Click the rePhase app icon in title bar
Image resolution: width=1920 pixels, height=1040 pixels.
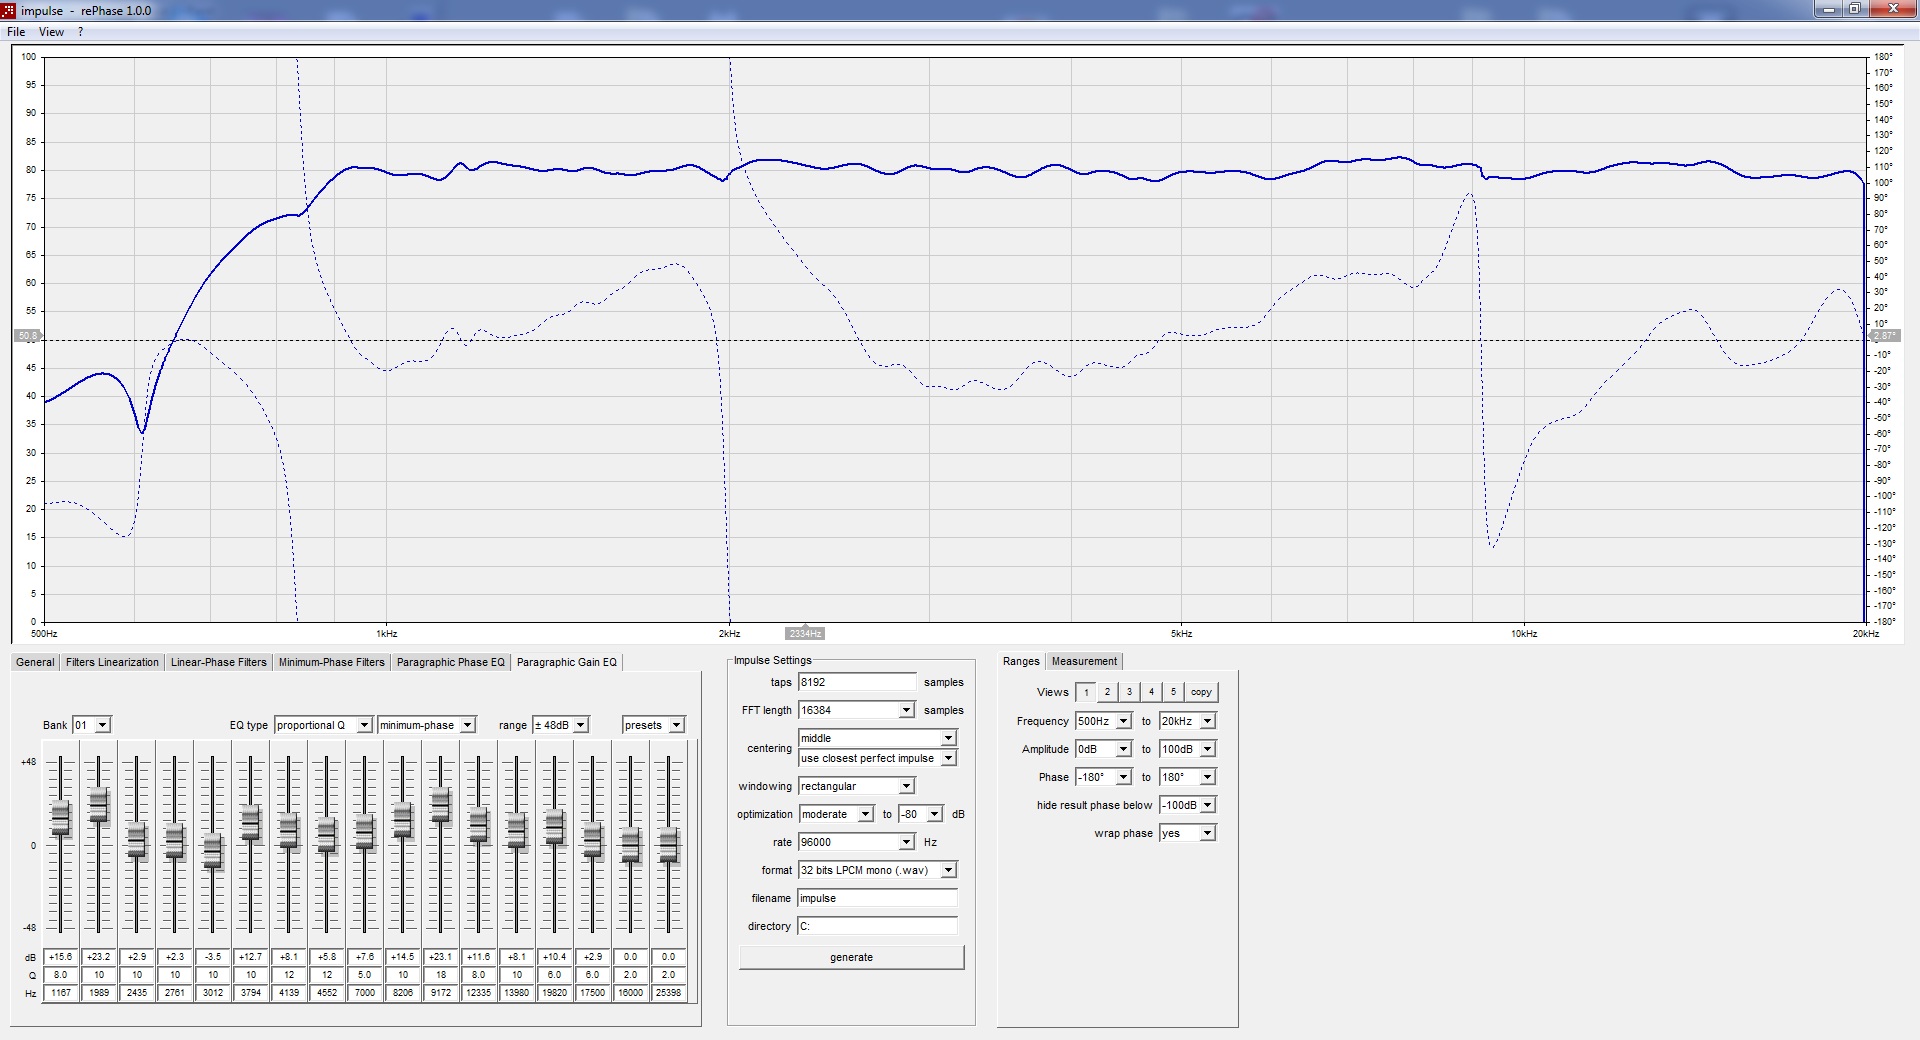(9, 10)
